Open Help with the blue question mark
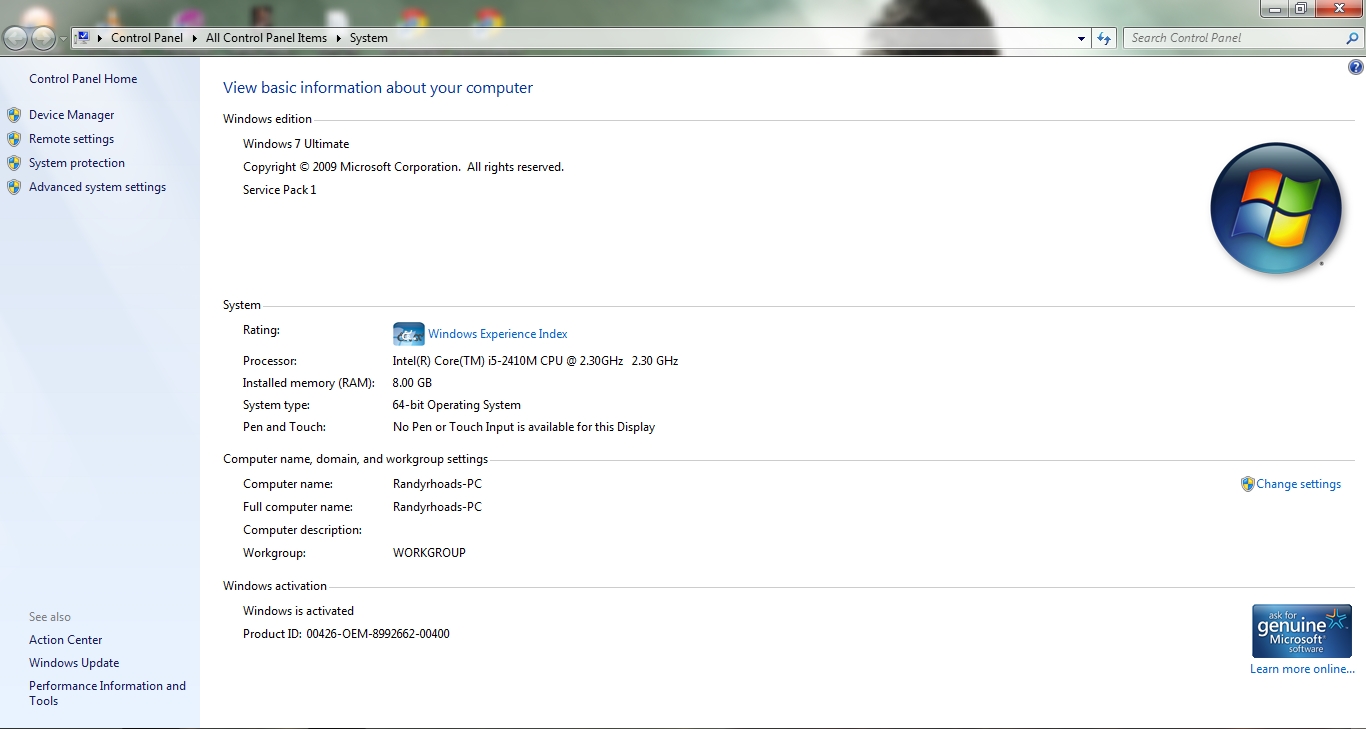The height and width of the screenshot is (729, 1366). (x=1356, y=67)
